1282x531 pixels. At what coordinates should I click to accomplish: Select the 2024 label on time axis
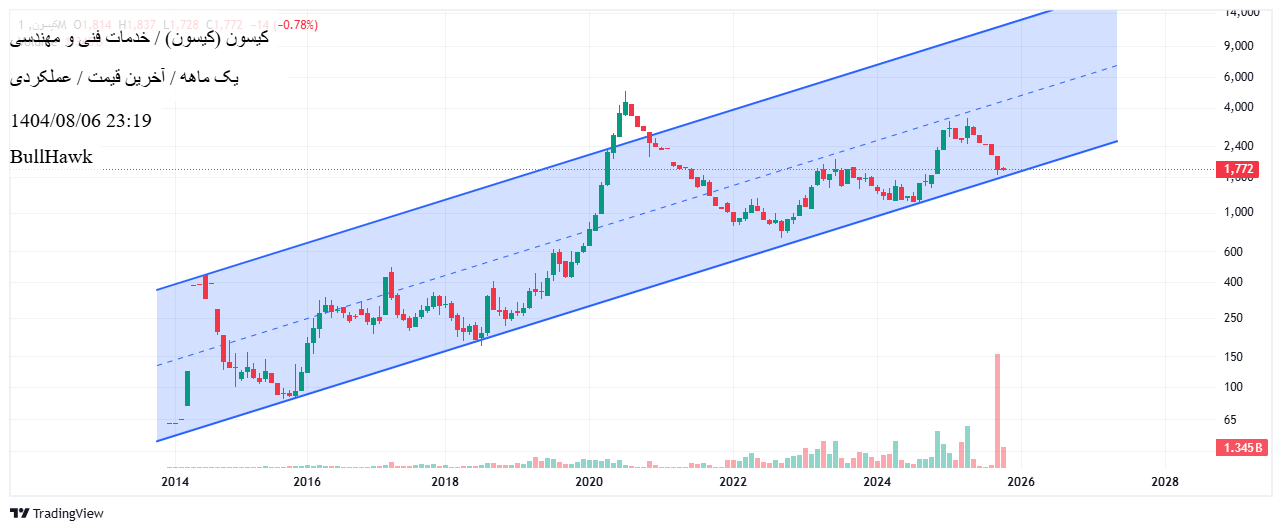pos(877,482)
